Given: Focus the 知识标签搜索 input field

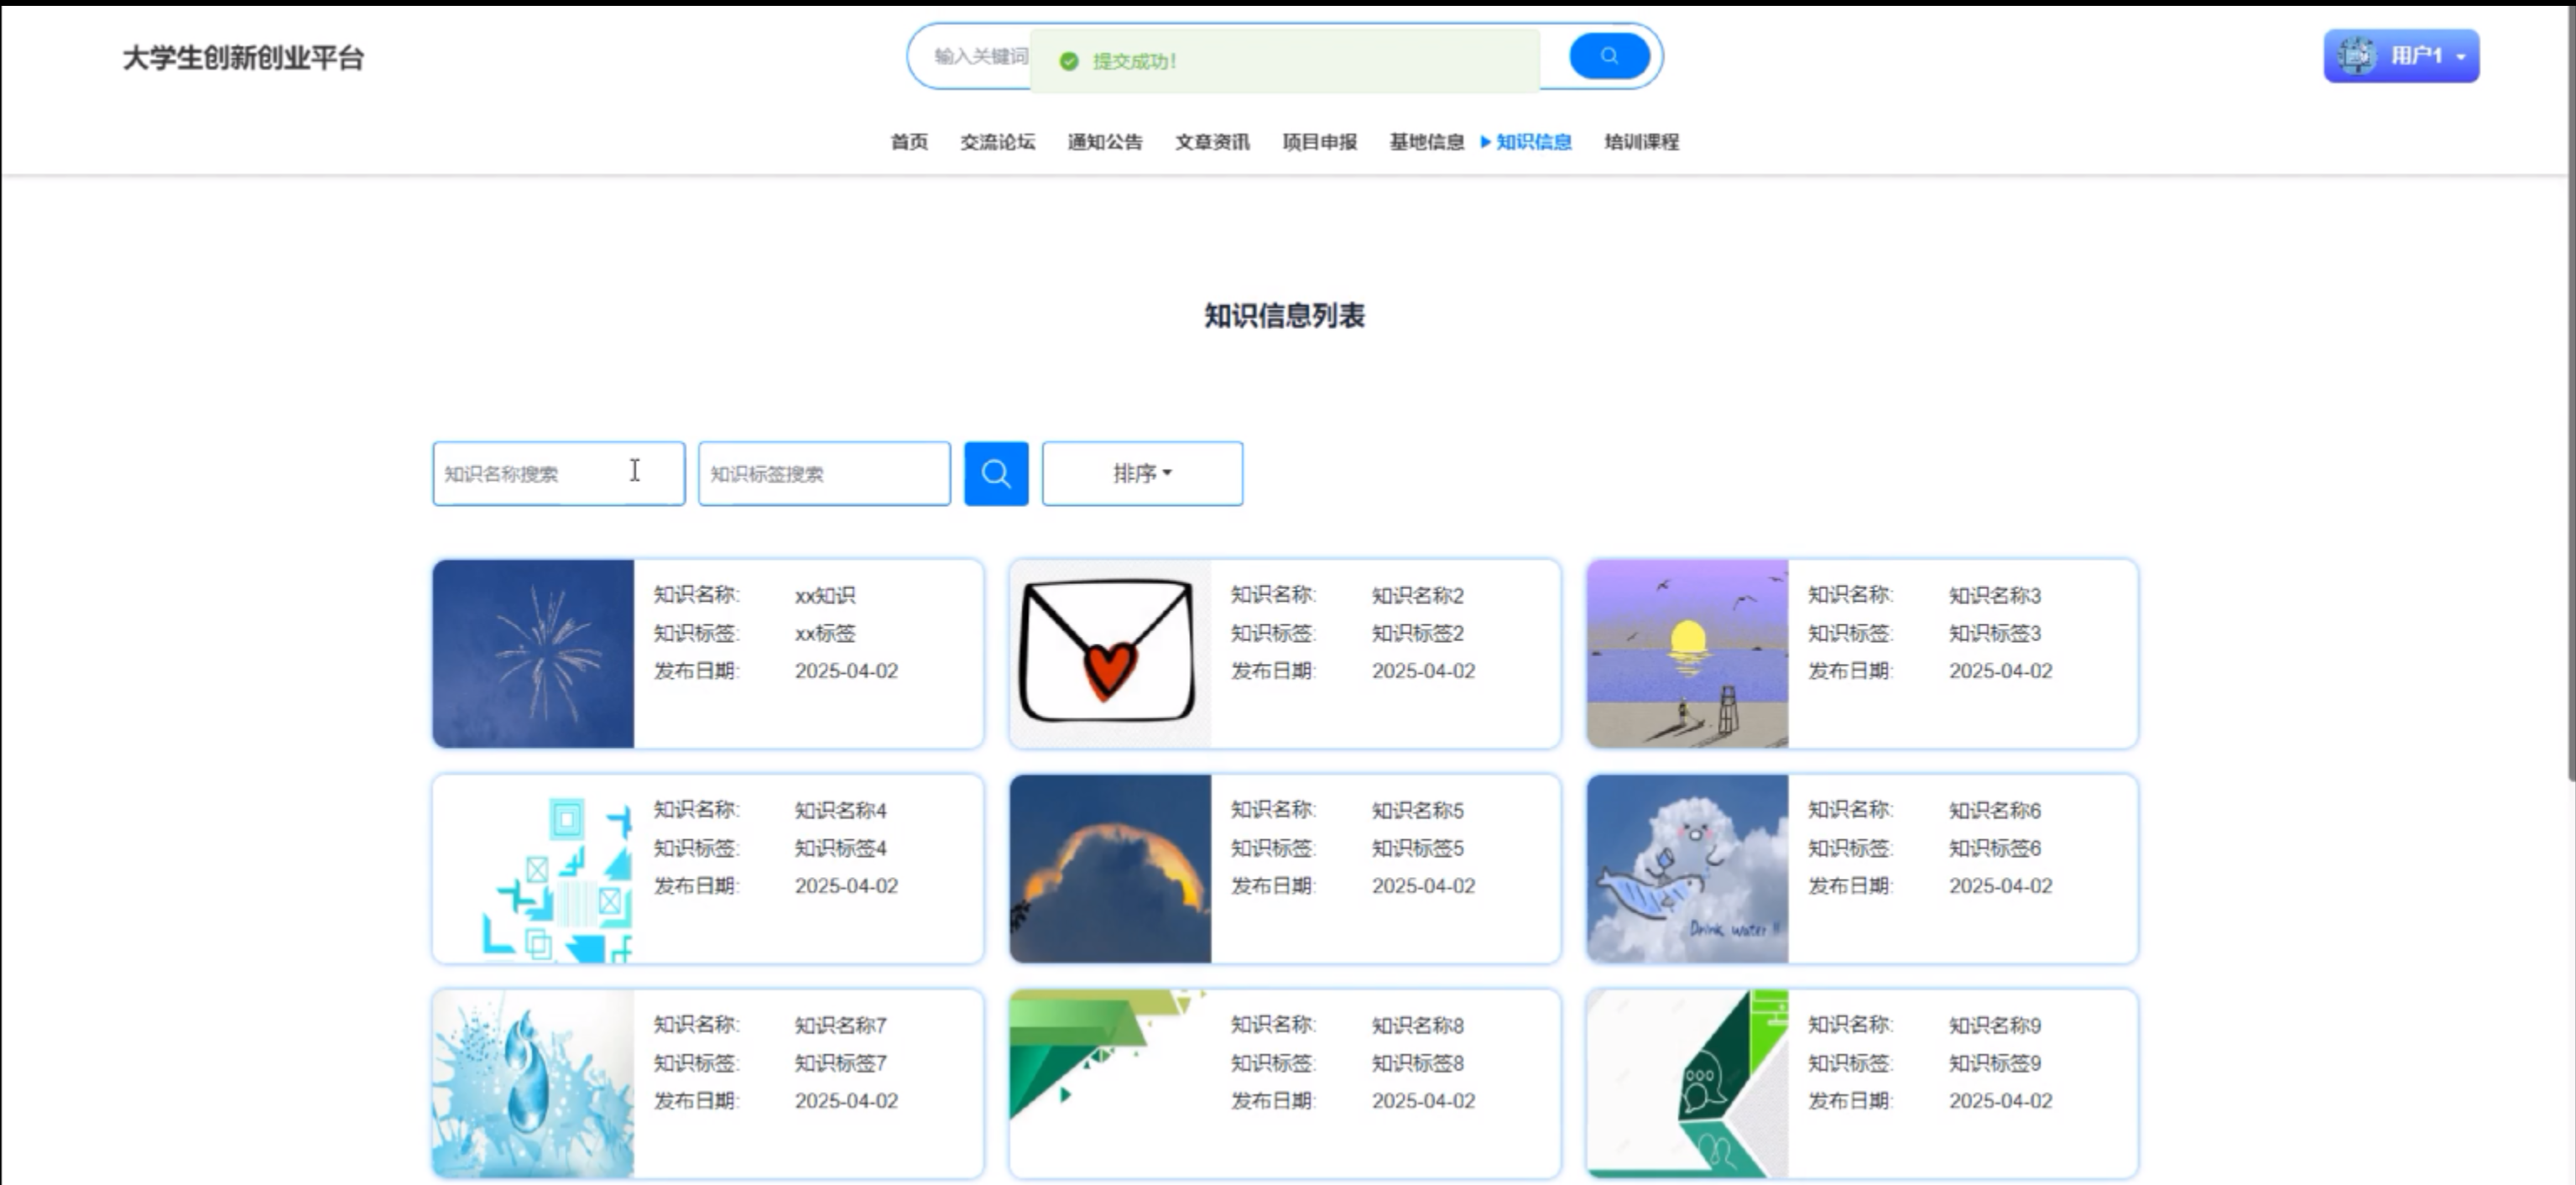Looking at the screenshot, I should pos(823,473).
